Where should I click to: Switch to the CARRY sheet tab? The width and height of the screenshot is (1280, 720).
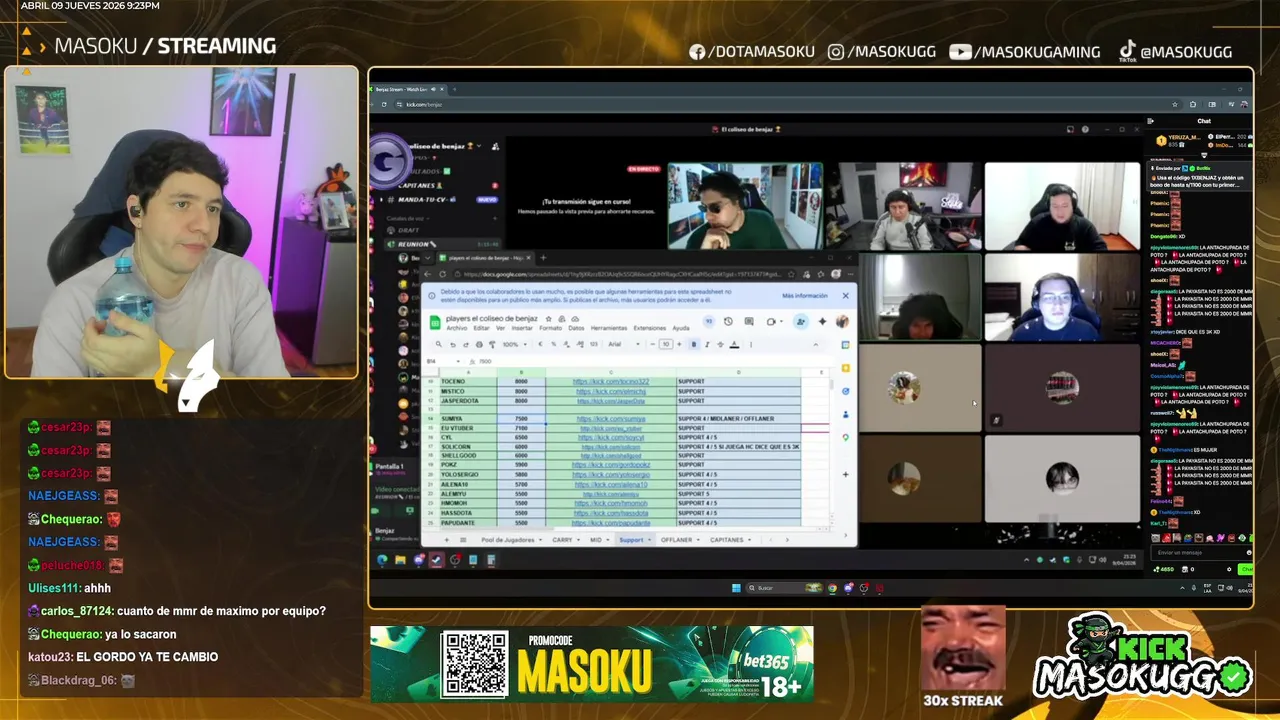click(x=562, y=540)
